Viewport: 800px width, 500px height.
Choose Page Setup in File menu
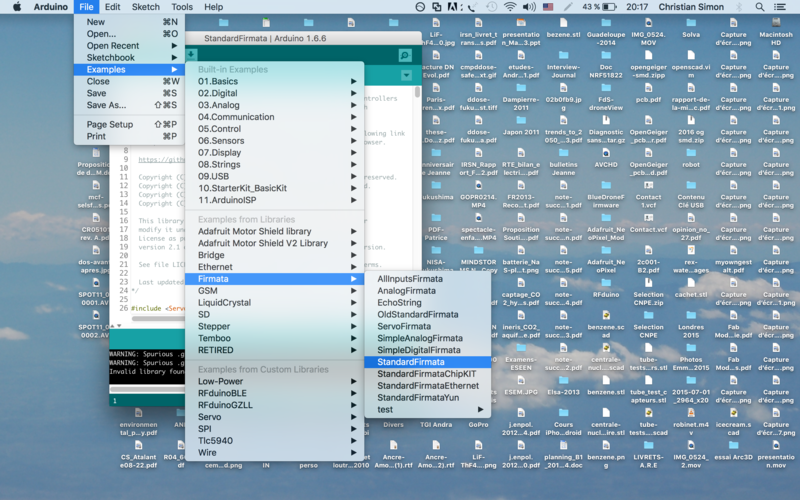point(130,124)
